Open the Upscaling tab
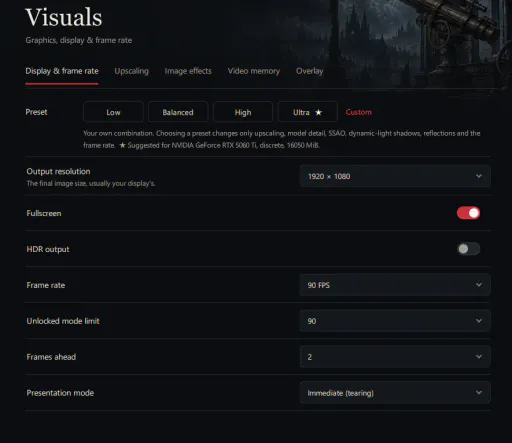512x443 pixels. (x=131, y=71)
